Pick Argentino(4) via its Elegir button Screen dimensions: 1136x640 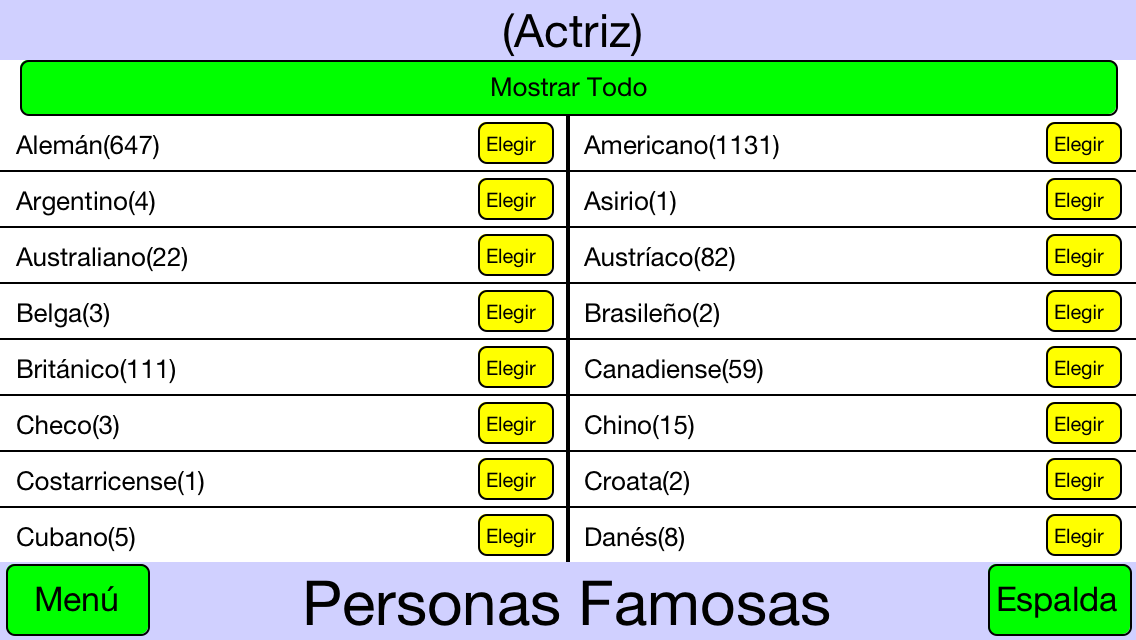pos(516,199)
